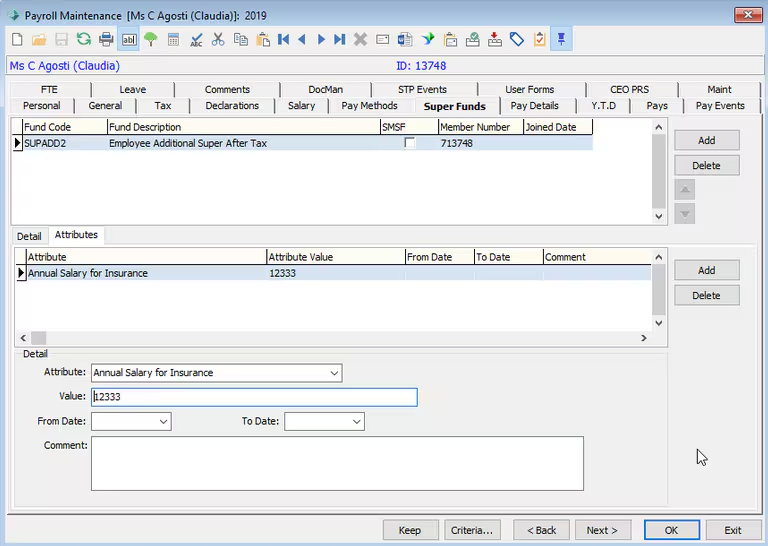Viewport: 768px width, 546px height.
Task: Click into the Comment text box
Action: (x=337, y=463)
